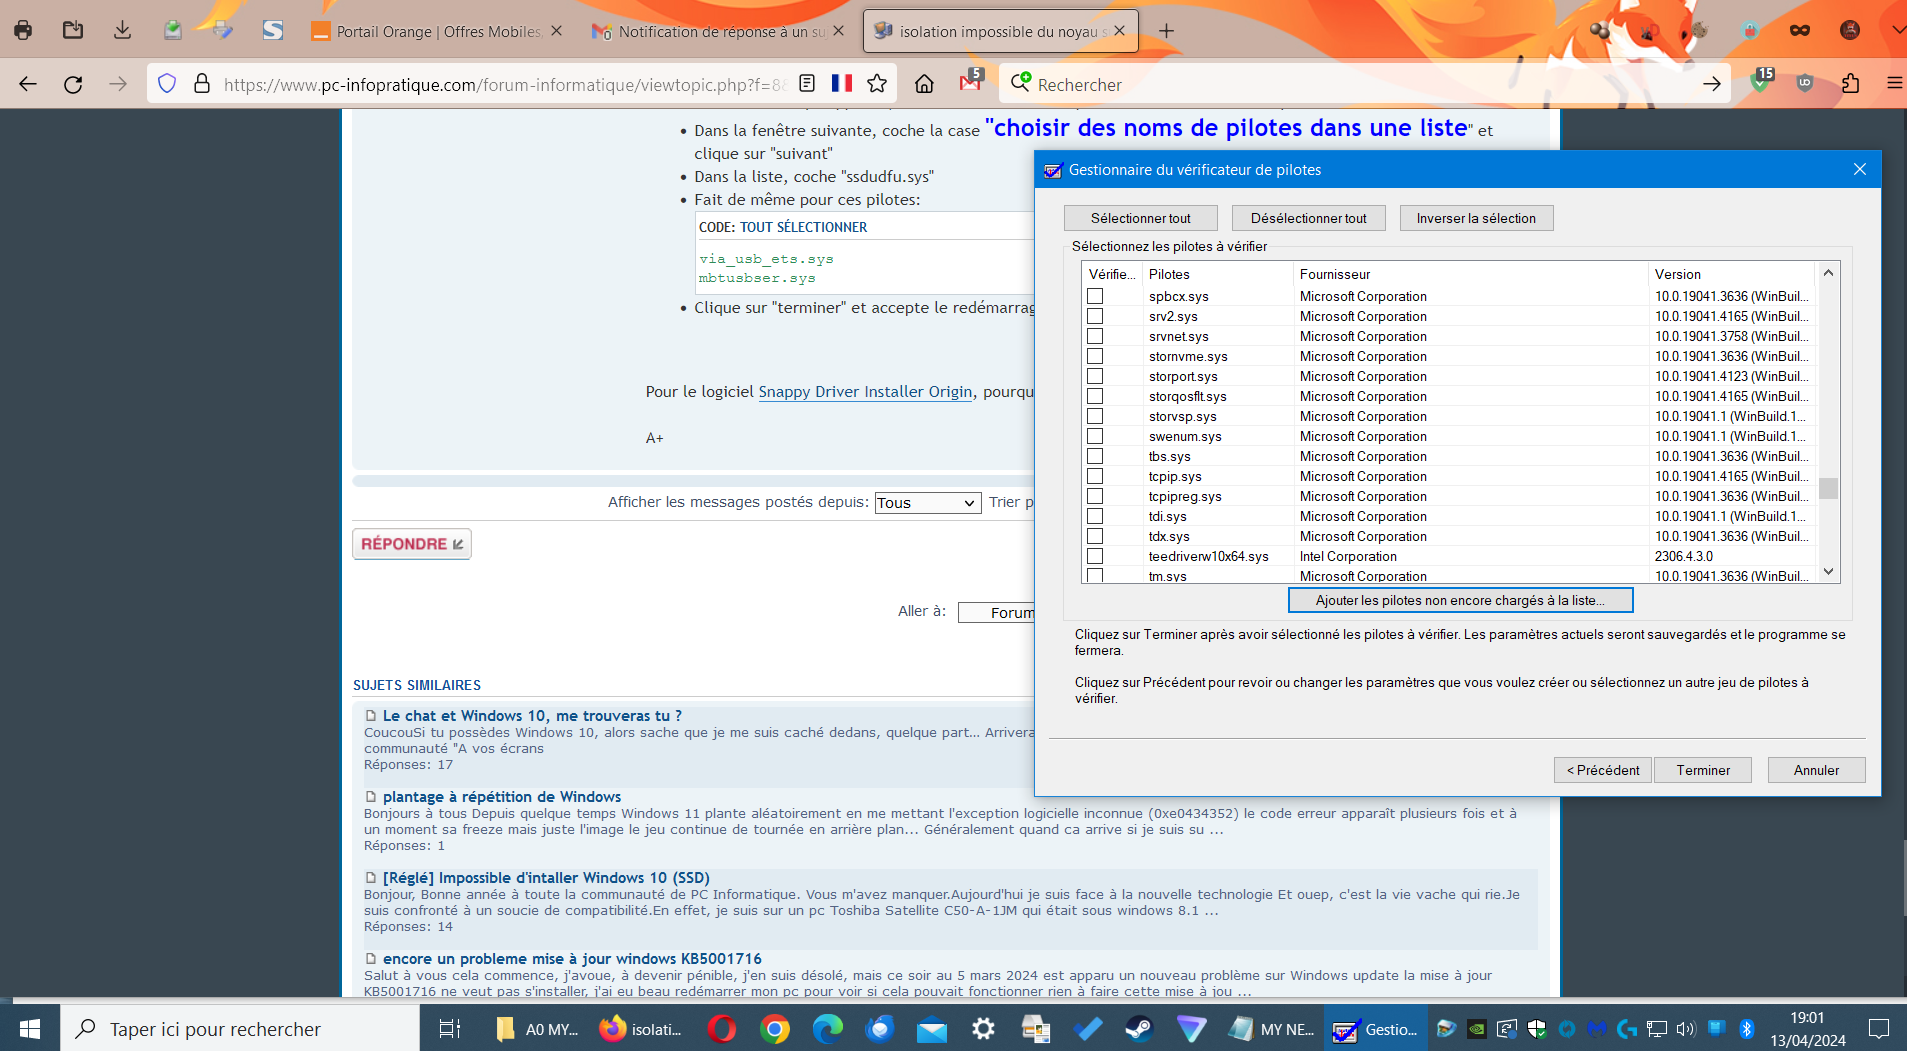Go back using the browser back arrow
Screen dimensions: 1907x1051
(x=28, y=84)
